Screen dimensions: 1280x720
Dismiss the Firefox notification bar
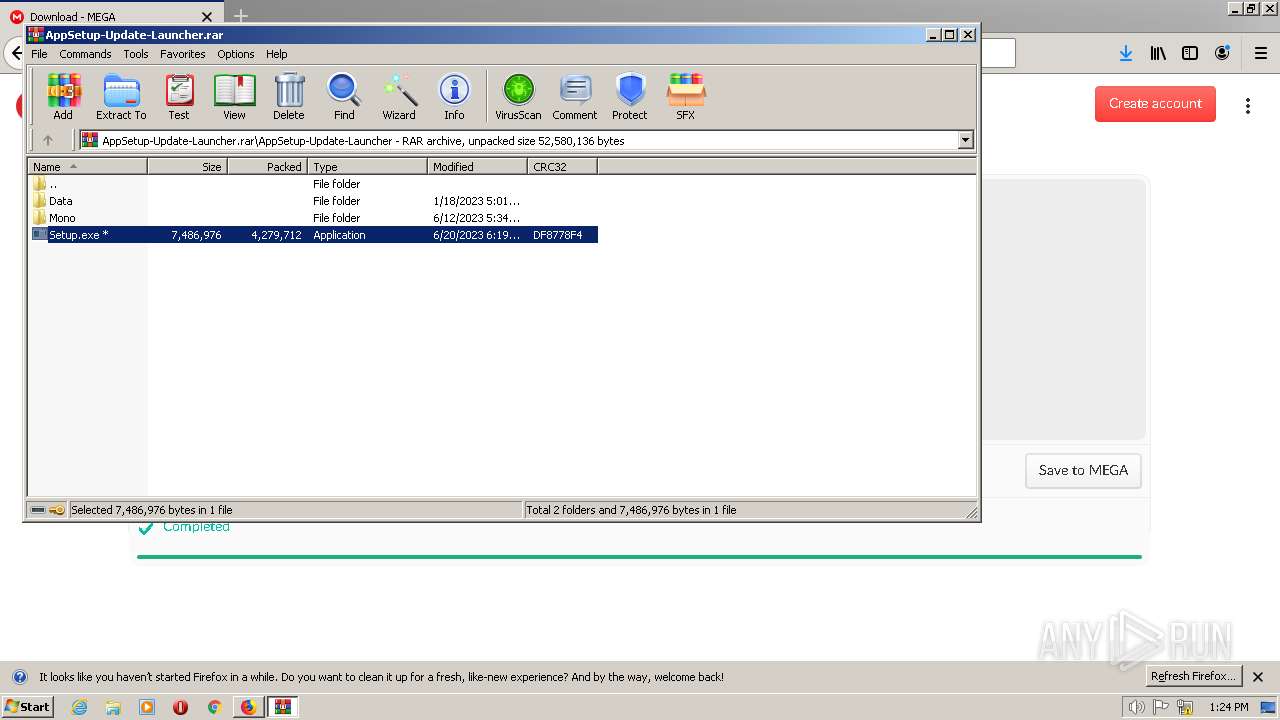click(1258, 677)
